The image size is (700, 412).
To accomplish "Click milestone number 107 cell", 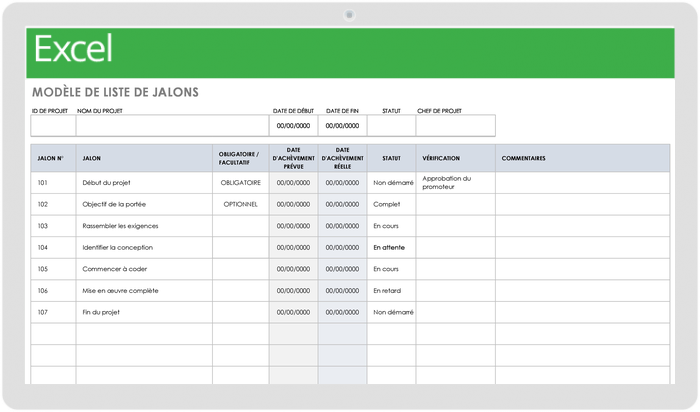I will pyautogui.click(x=53, y=312).
